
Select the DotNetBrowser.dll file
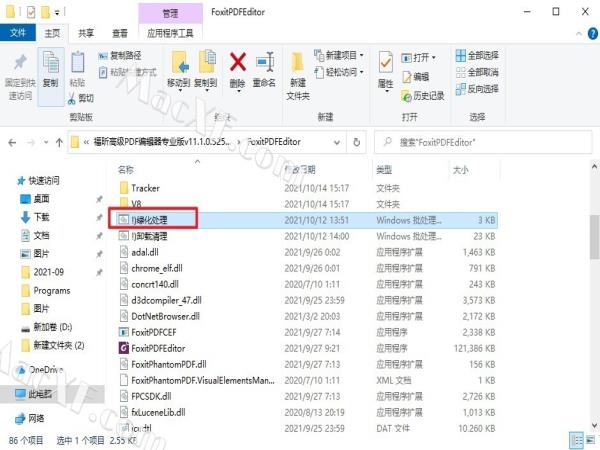pyautogui.click(x=160, y=316)
